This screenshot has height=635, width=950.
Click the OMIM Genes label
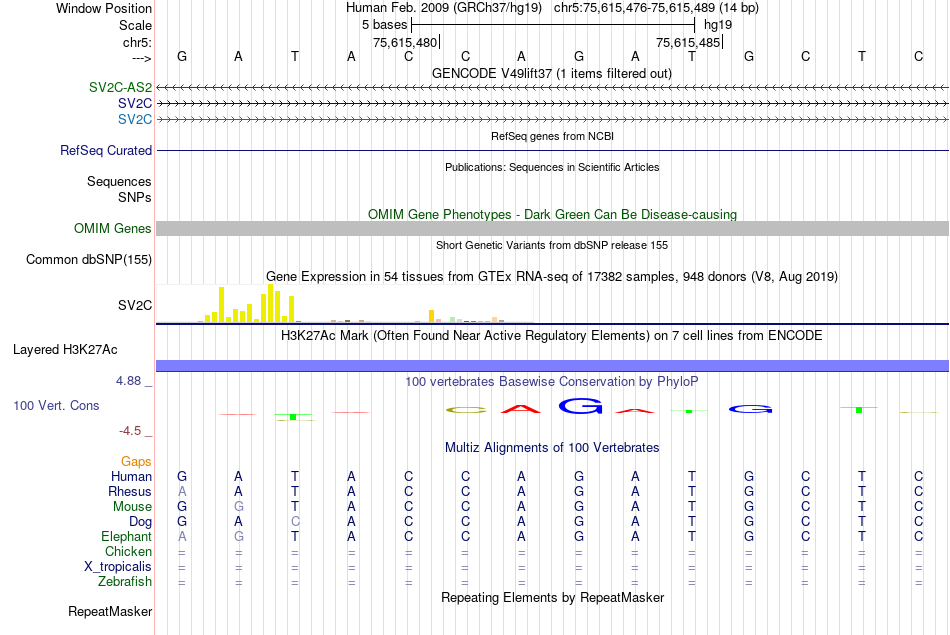[113, 228]
